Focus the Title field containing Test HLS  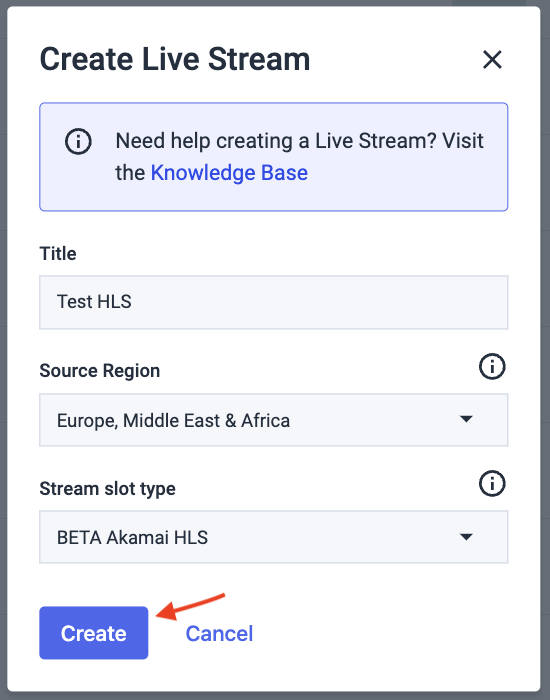click(x=274, y=302)
